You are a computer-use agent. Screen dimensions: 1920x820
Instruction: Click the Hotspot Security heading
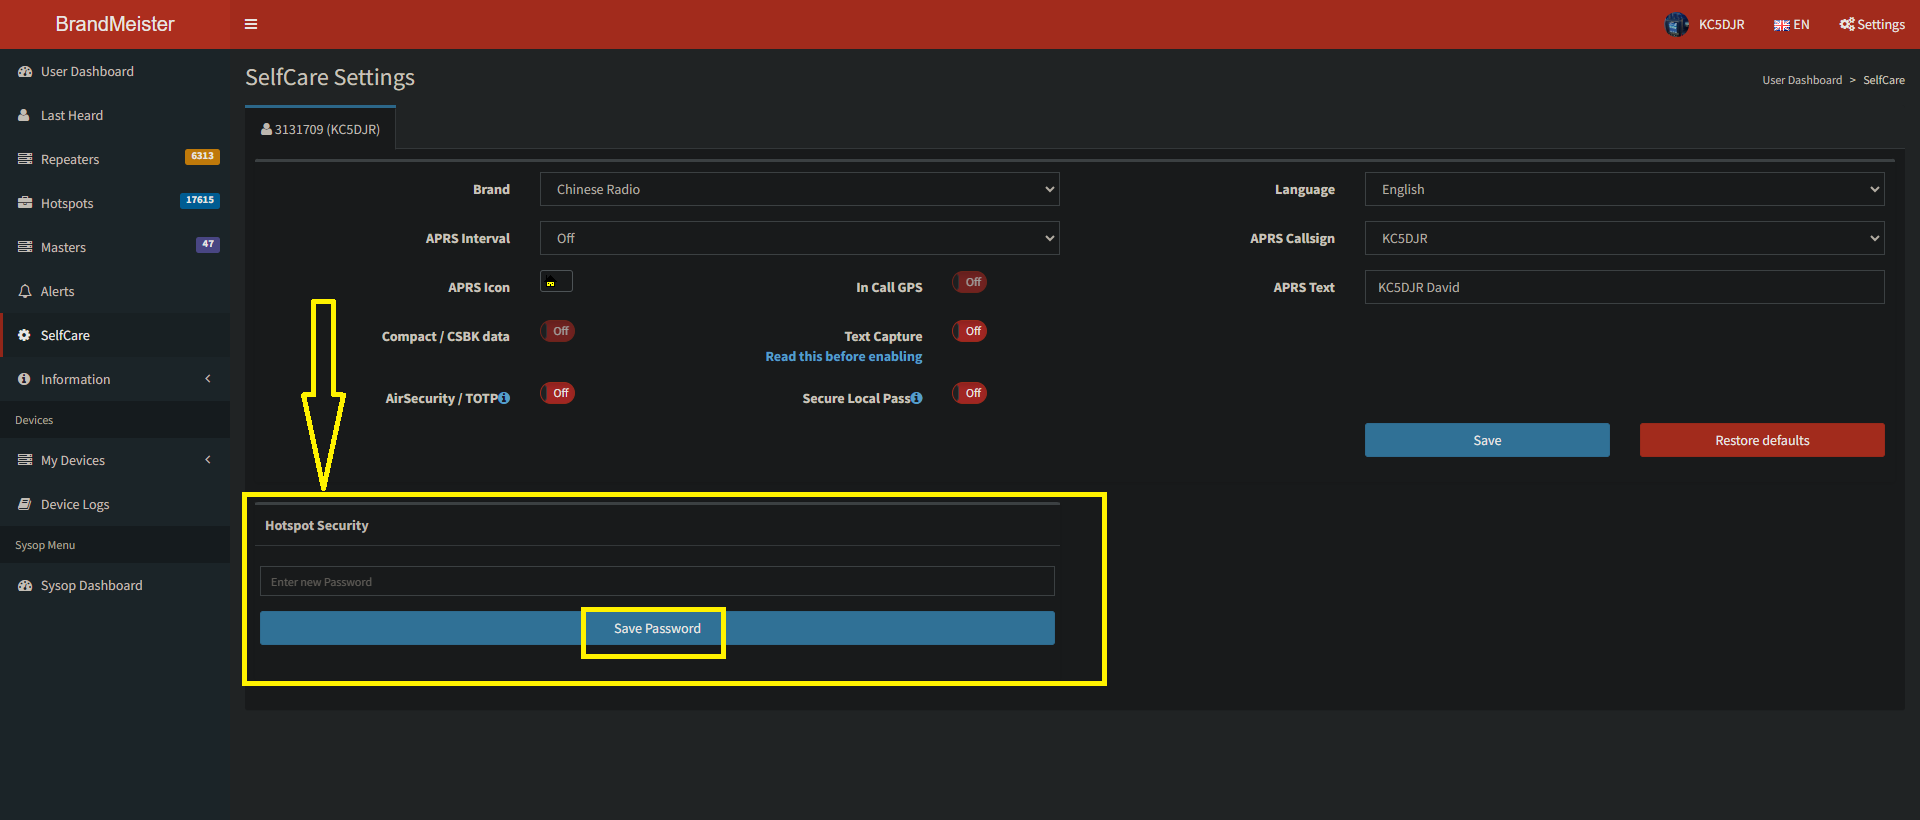tap(316, 525)
